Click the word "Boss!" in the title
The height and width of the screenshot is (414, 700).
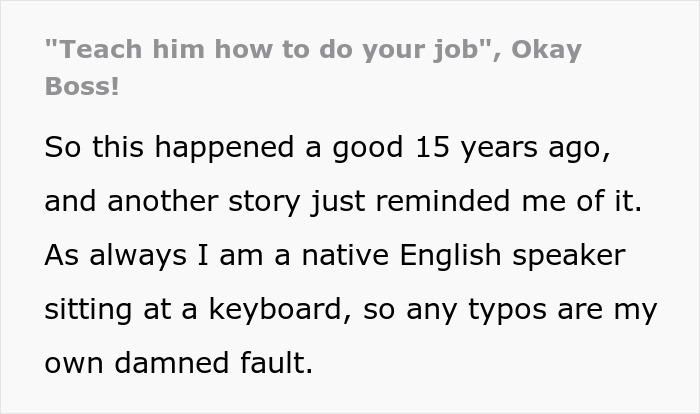(x=82, y=86)
